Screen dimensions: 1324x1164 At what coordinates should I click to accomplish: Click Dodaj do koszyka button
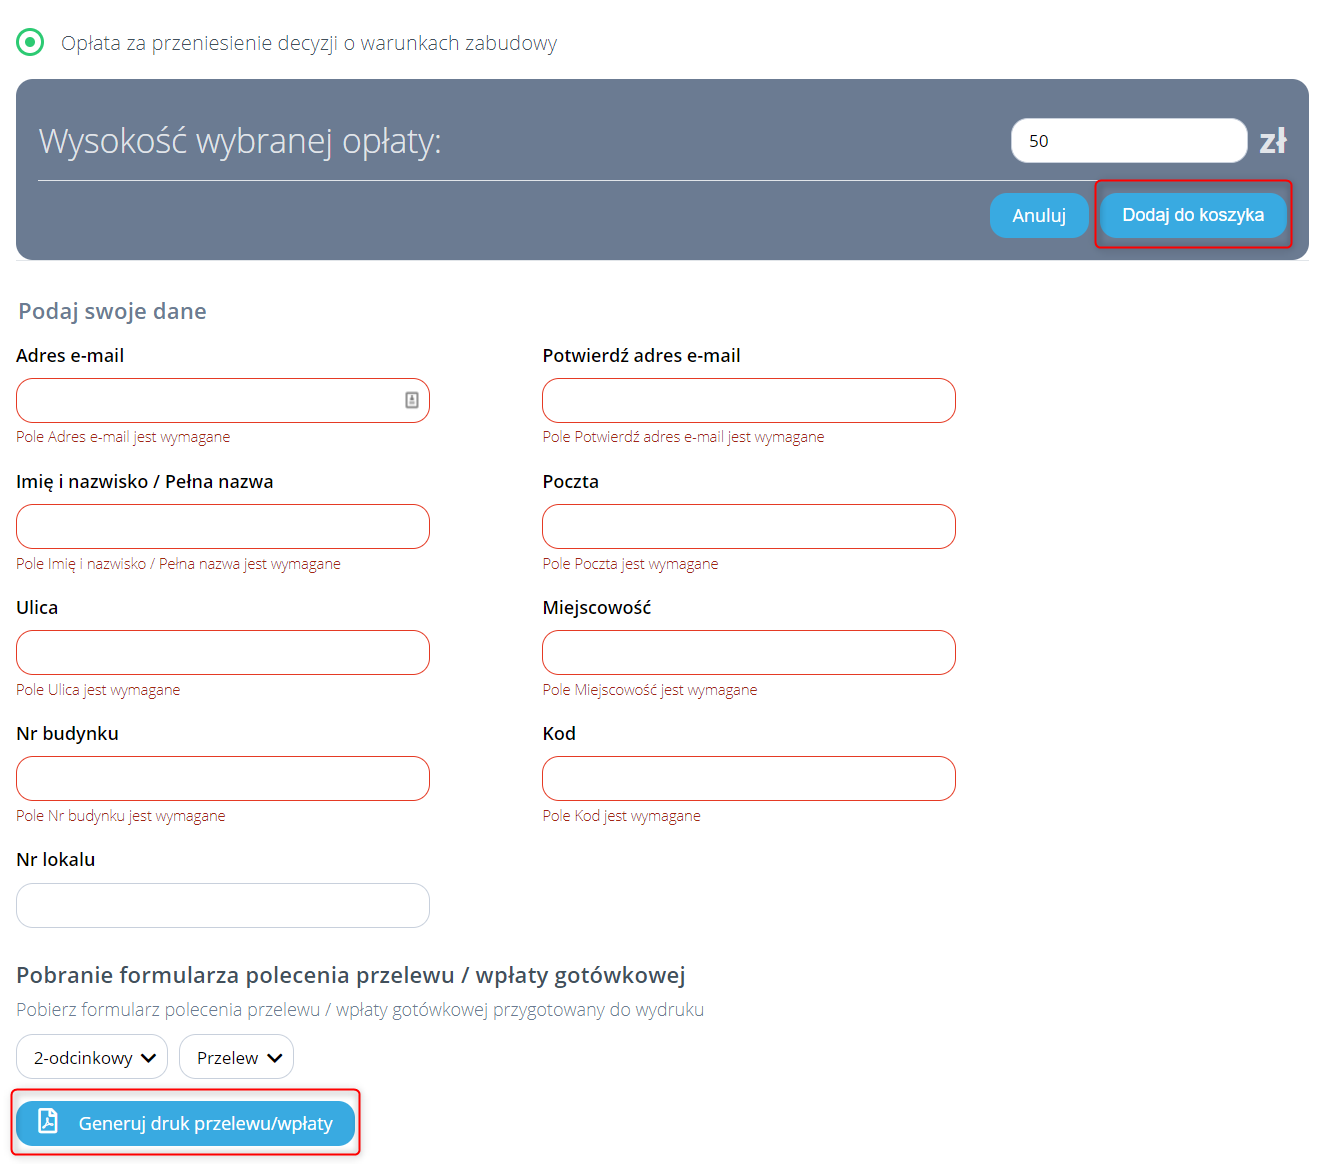pos(1192,215)
